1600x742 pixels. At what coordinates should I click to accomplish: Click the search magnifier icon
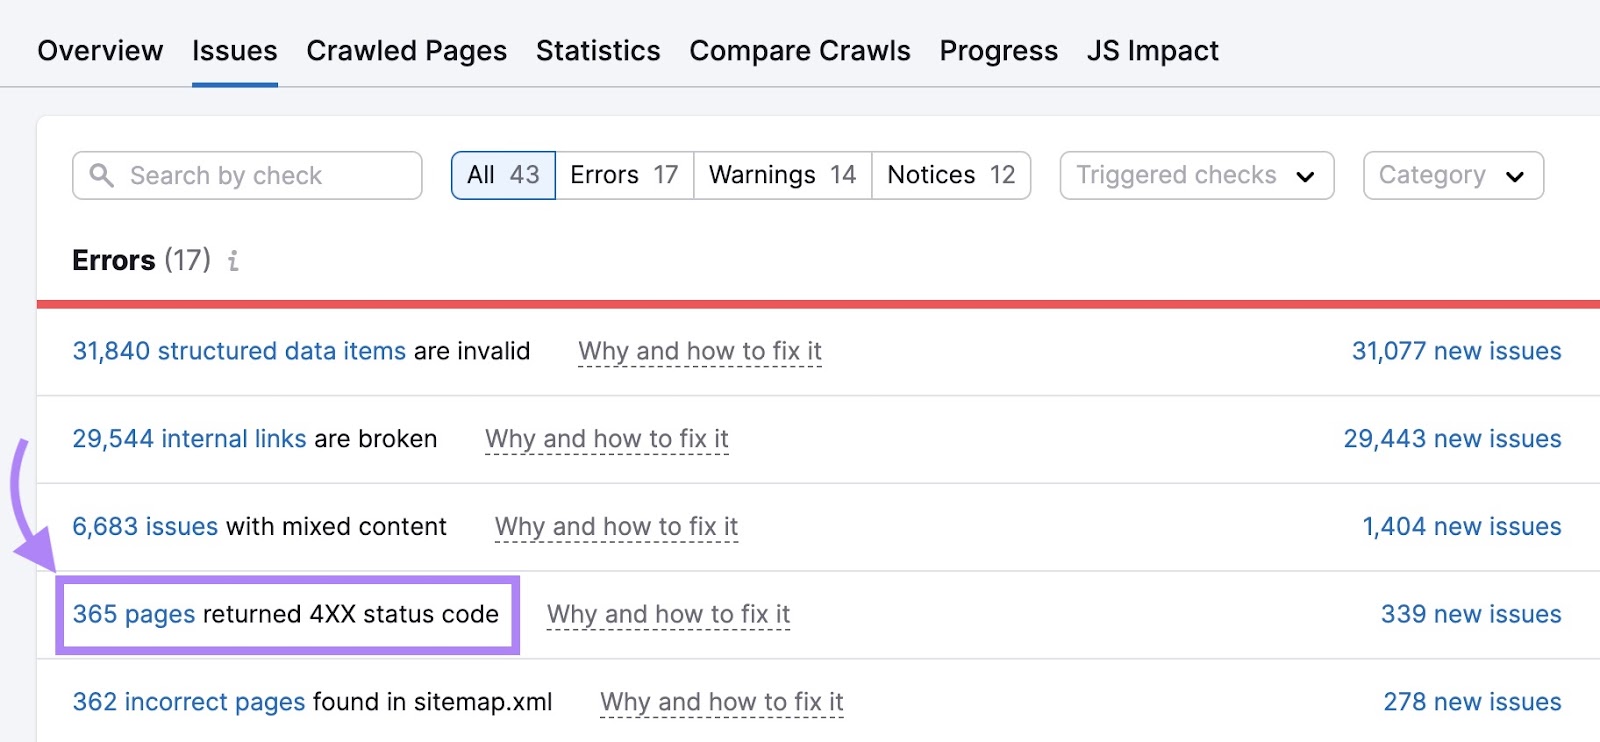(x=101, y=175)
